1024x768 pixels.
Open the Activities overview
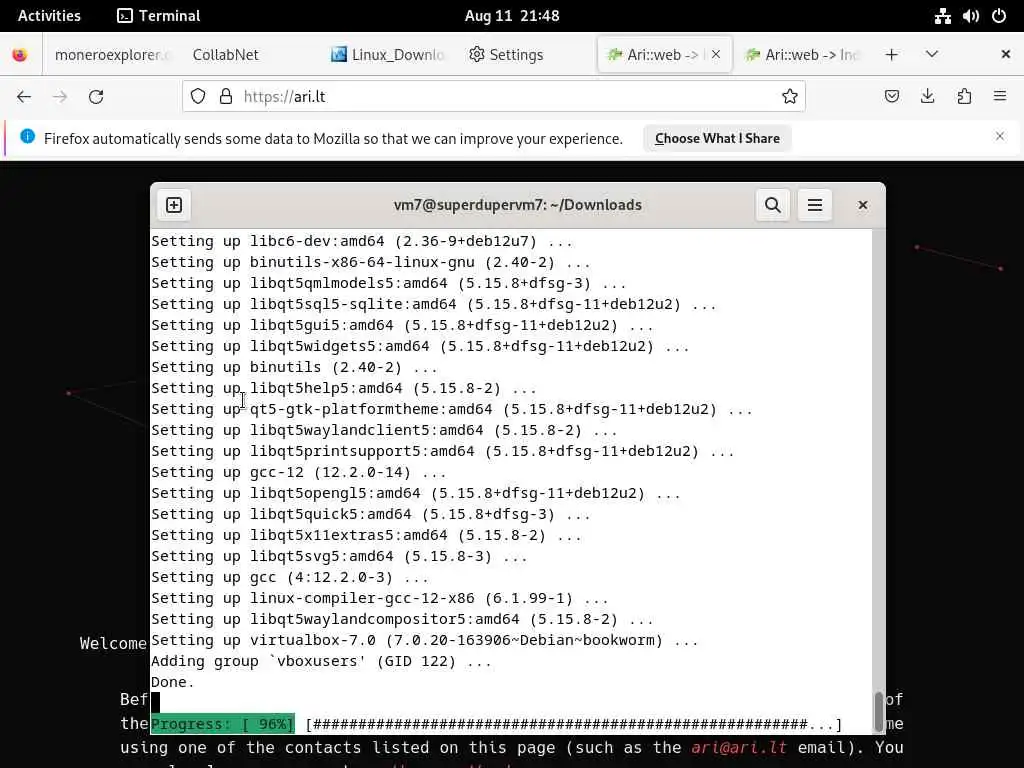tap(49, 16)
